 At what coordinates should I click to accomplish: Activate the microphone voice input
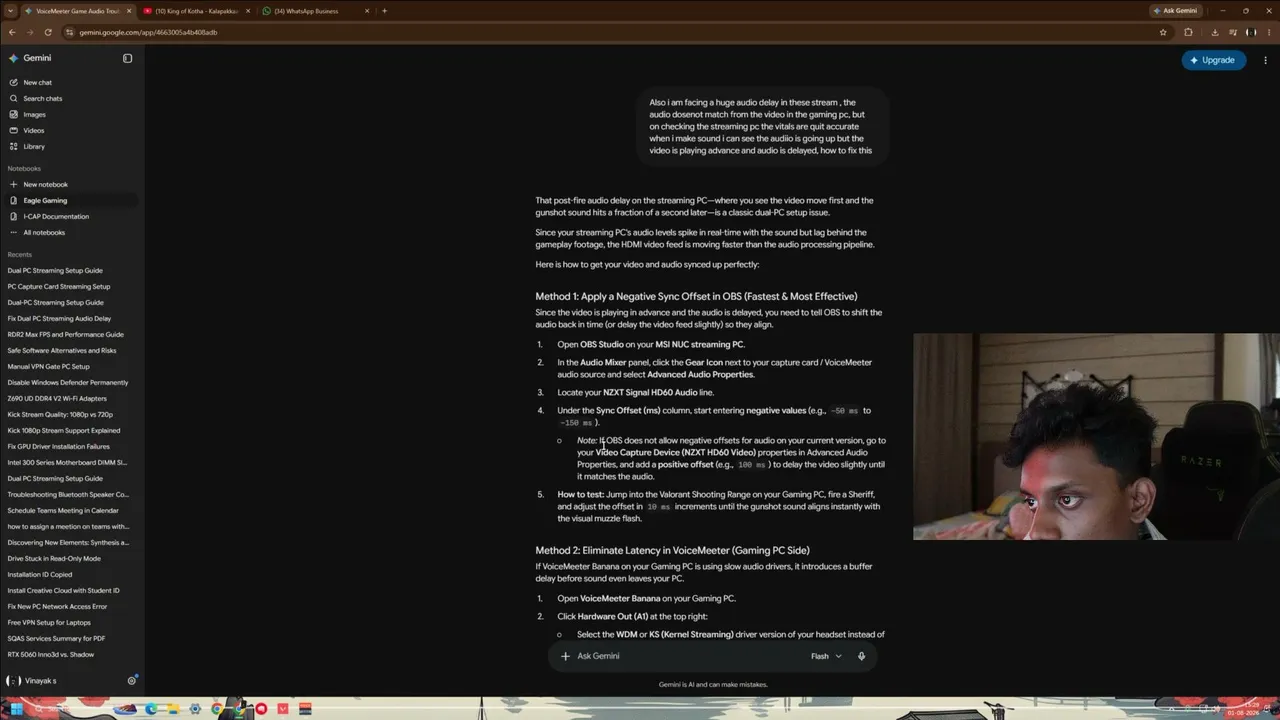pos(861,656)
